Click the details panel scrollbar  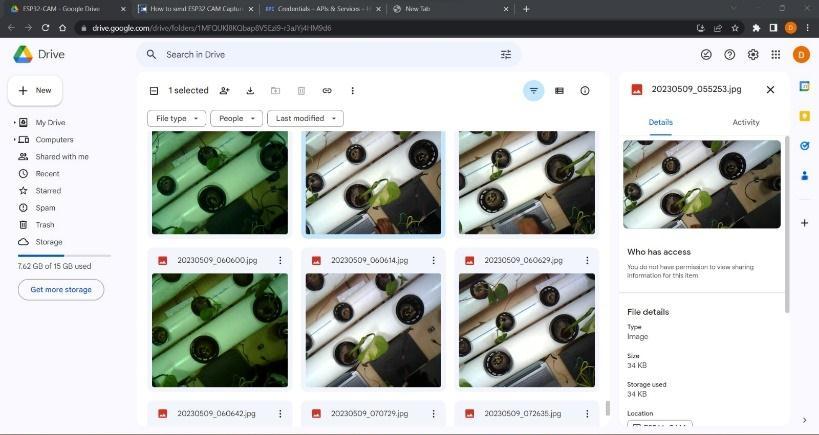pyautogui.click(x=786, y=225)
